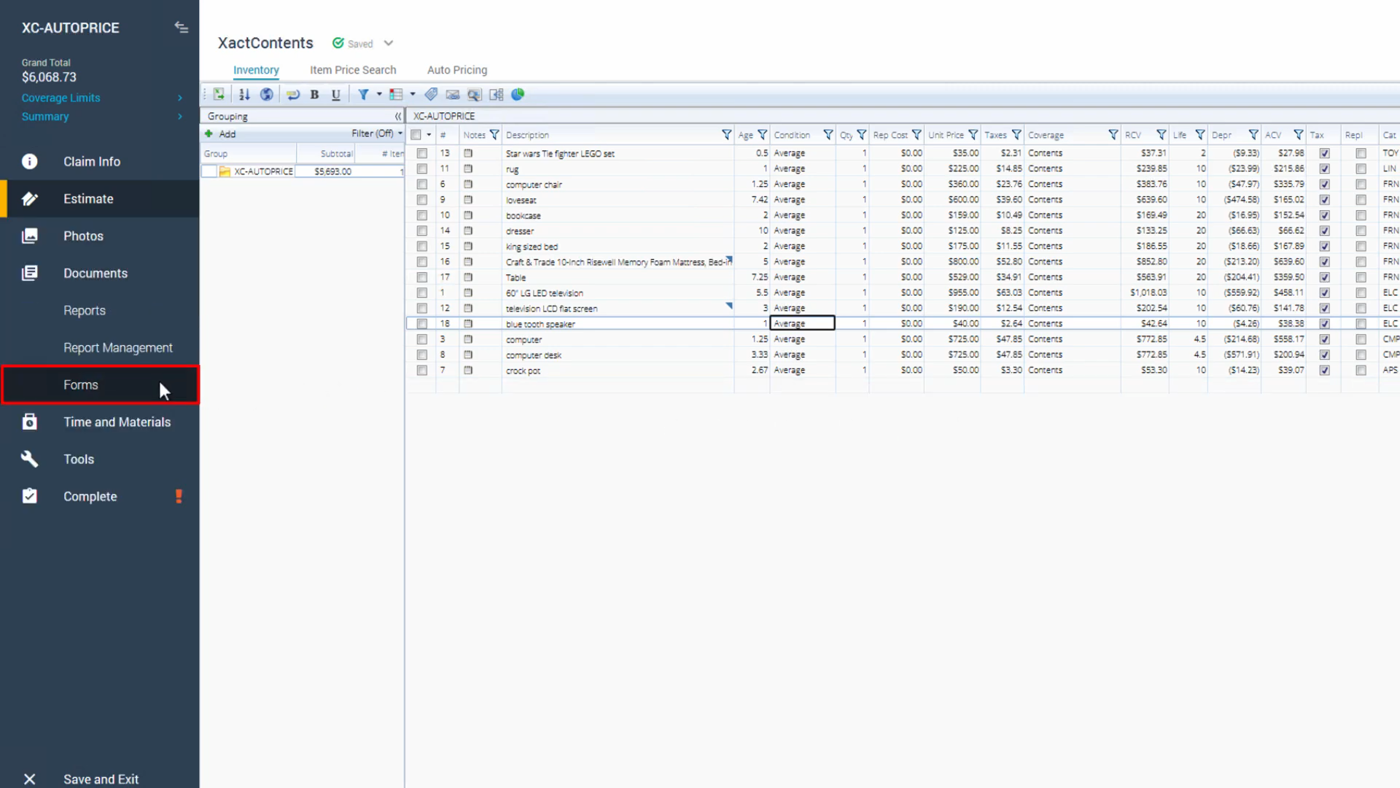
Task: Click the column chooser toolbar icon
Action: pos(396,94)
